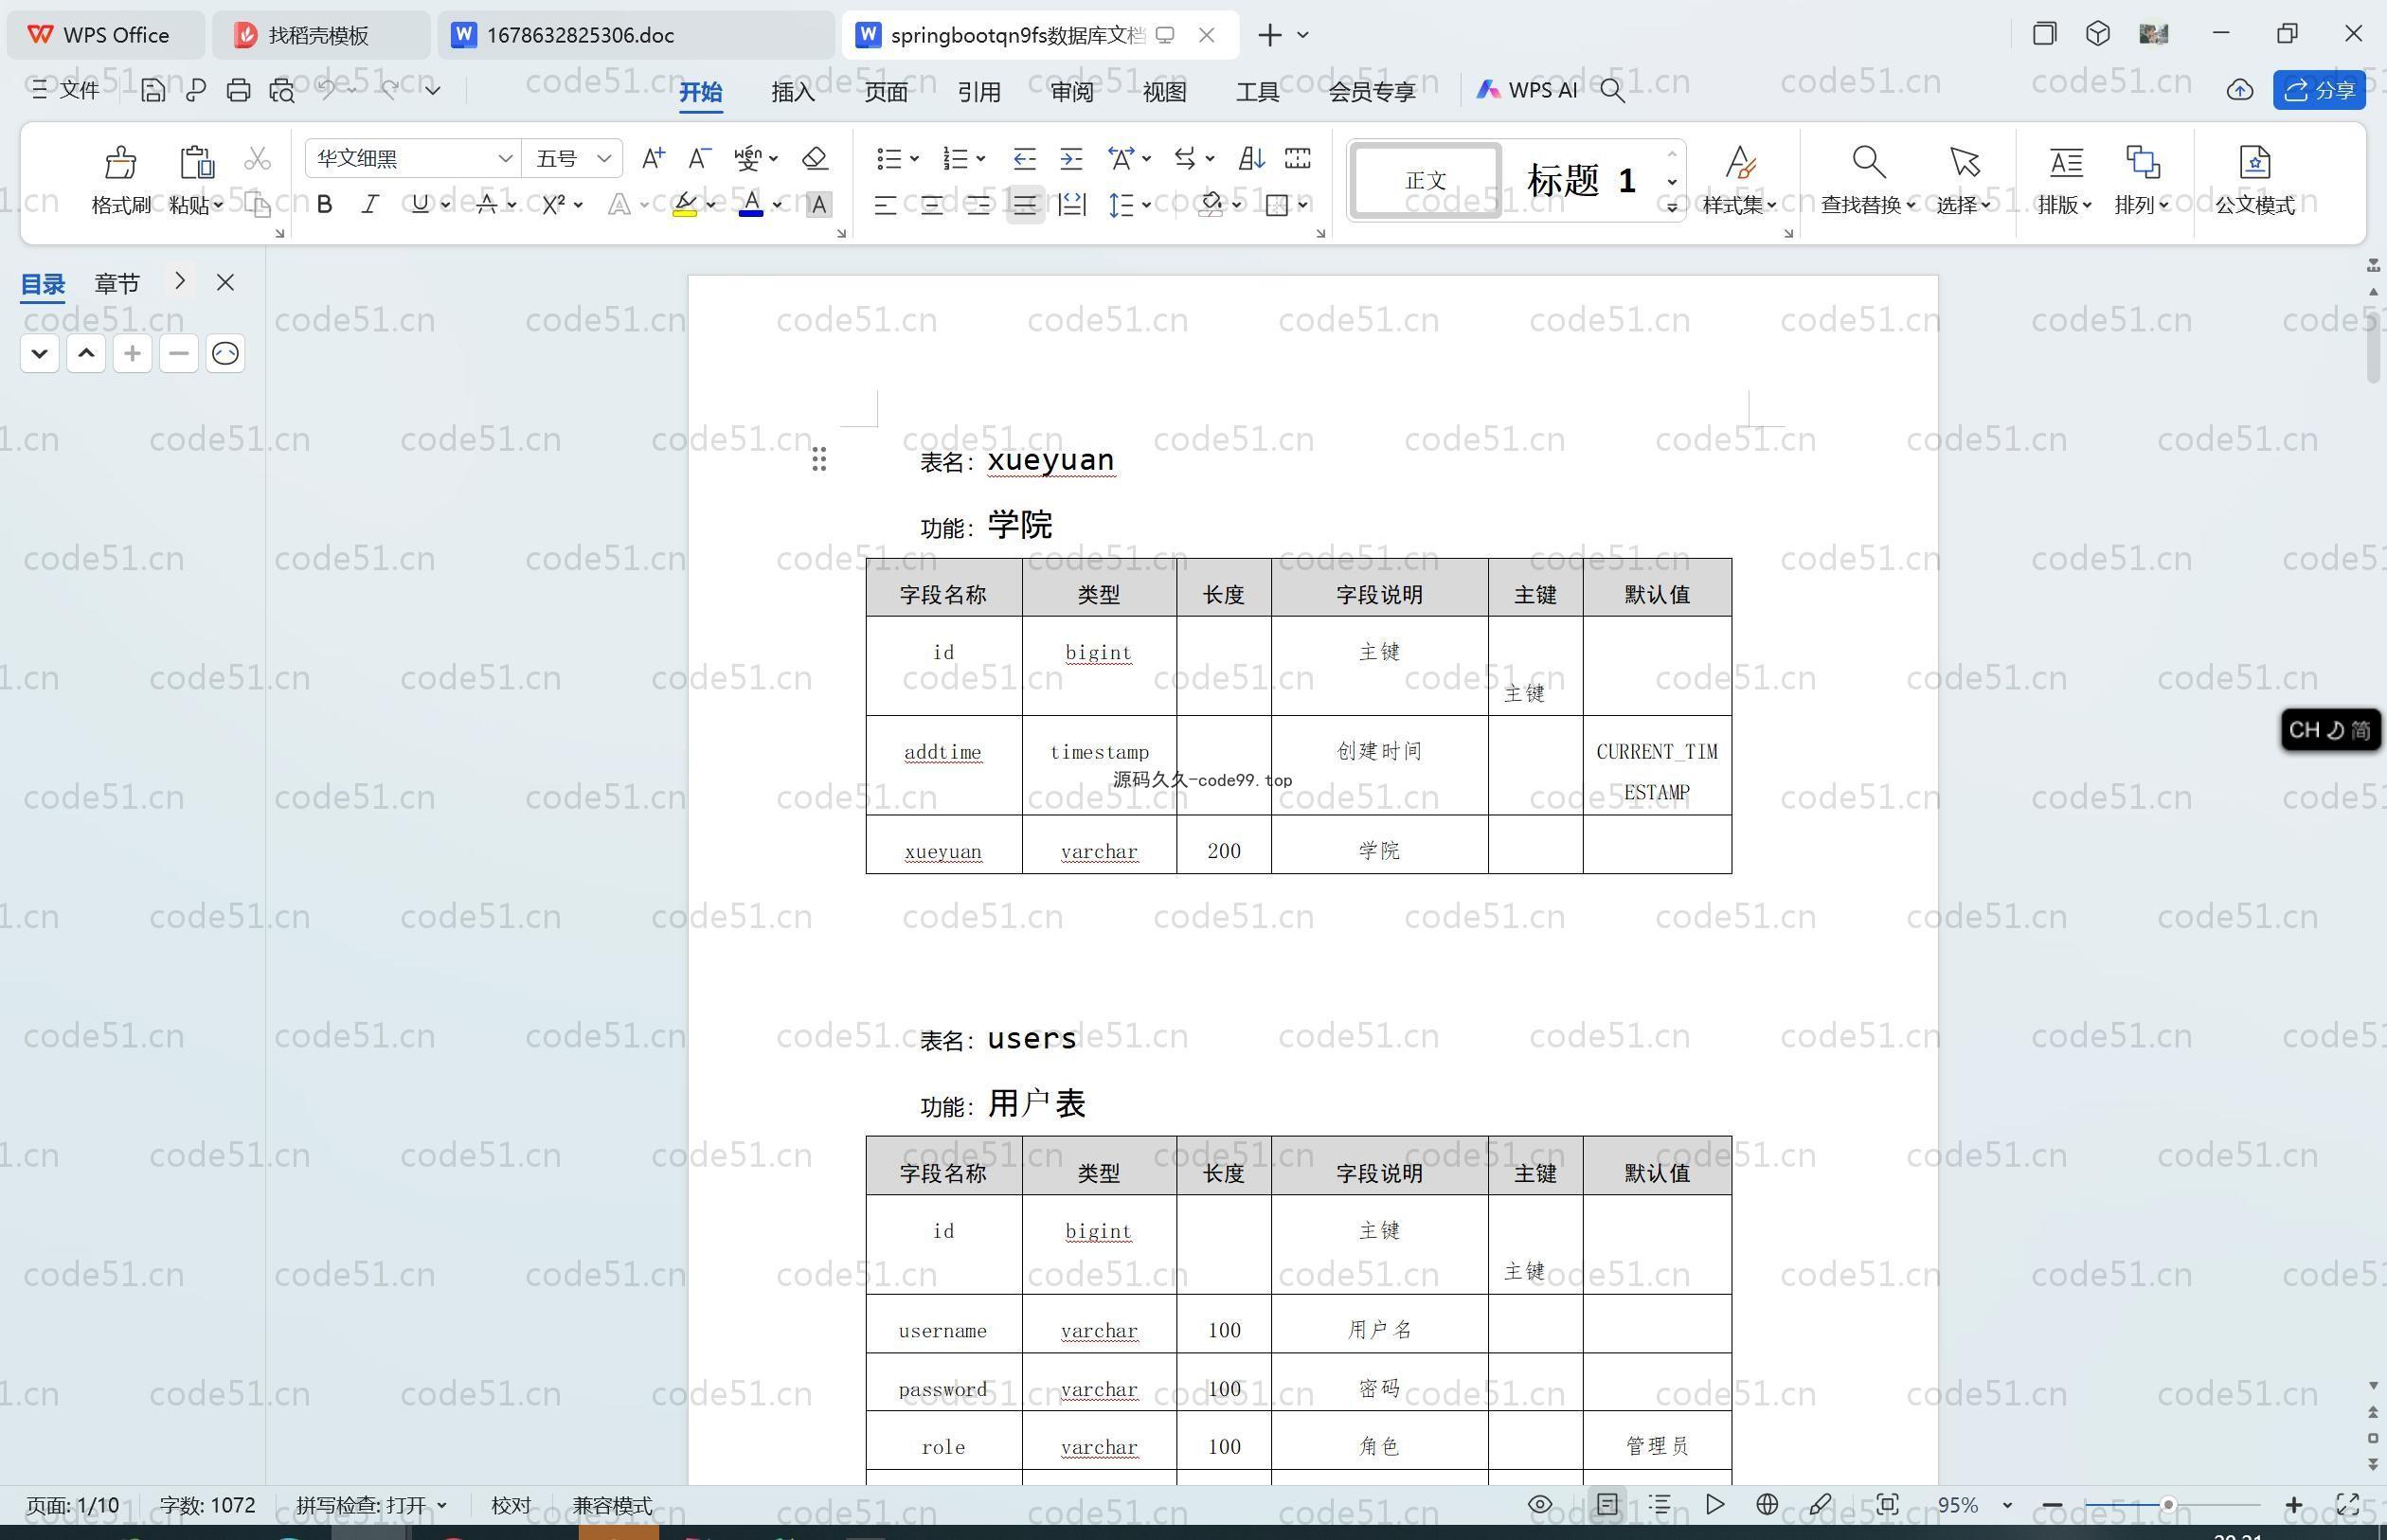
Task: Click 校对 proofread in status bar
Action: (x=511, y=1504)
